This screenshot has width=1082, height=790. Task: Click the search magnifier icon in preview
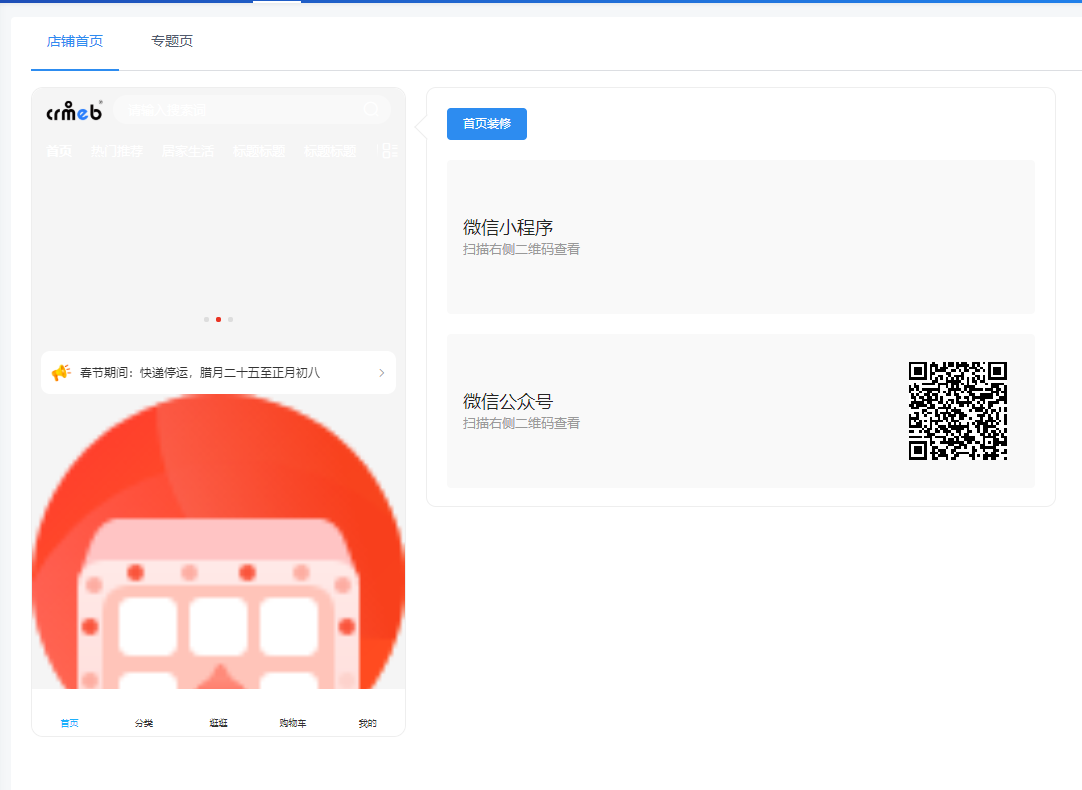coord(371,109)
